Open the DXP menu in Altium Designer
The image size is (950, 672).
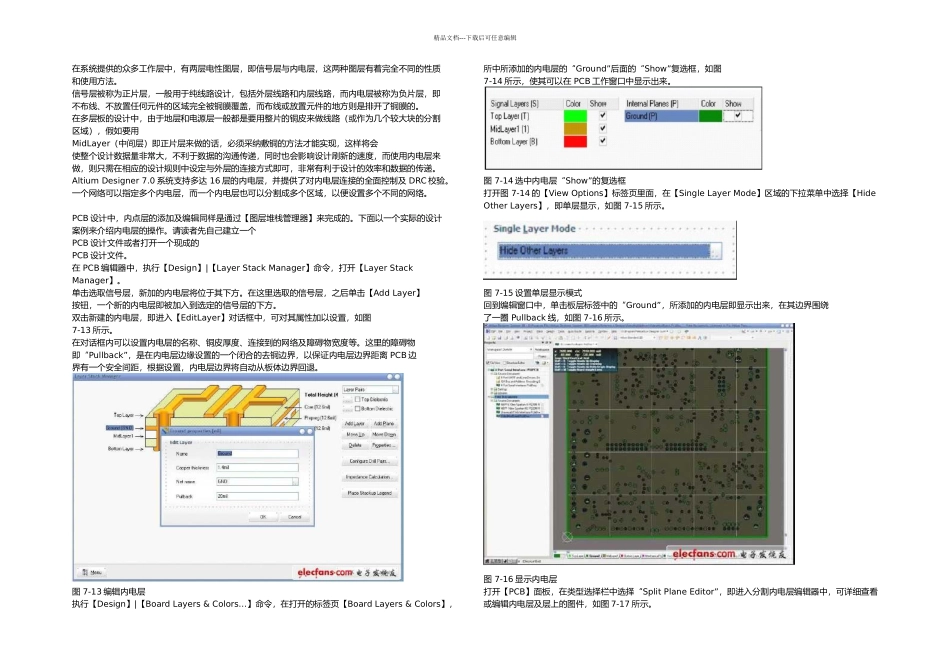(x=490, y=331)
